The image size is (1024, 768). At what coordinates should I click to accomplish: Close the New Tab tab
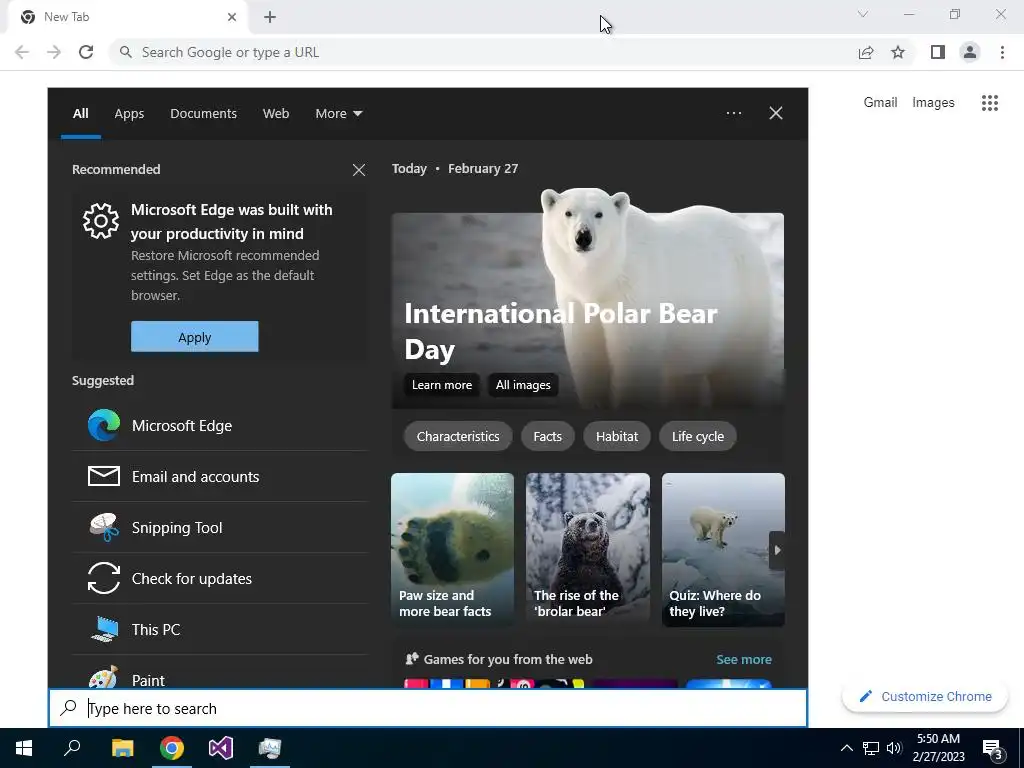(x=232, y=17)
